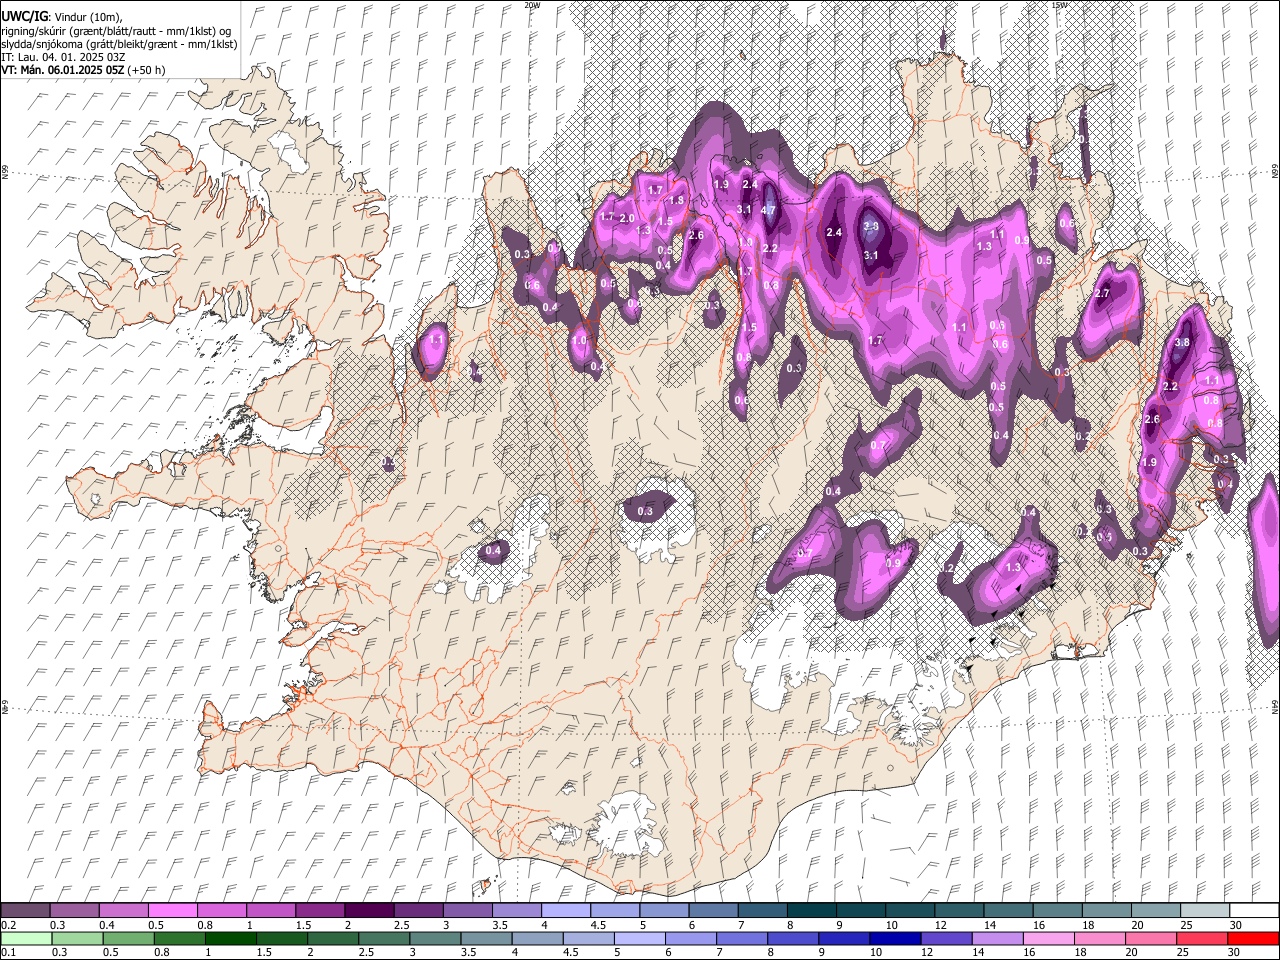Click the 12 label under the upper legend row

(940, 925)
